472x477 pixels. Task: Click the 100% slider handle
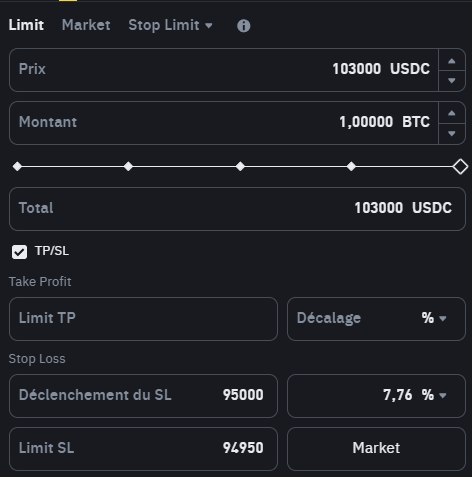pos(460,166)
